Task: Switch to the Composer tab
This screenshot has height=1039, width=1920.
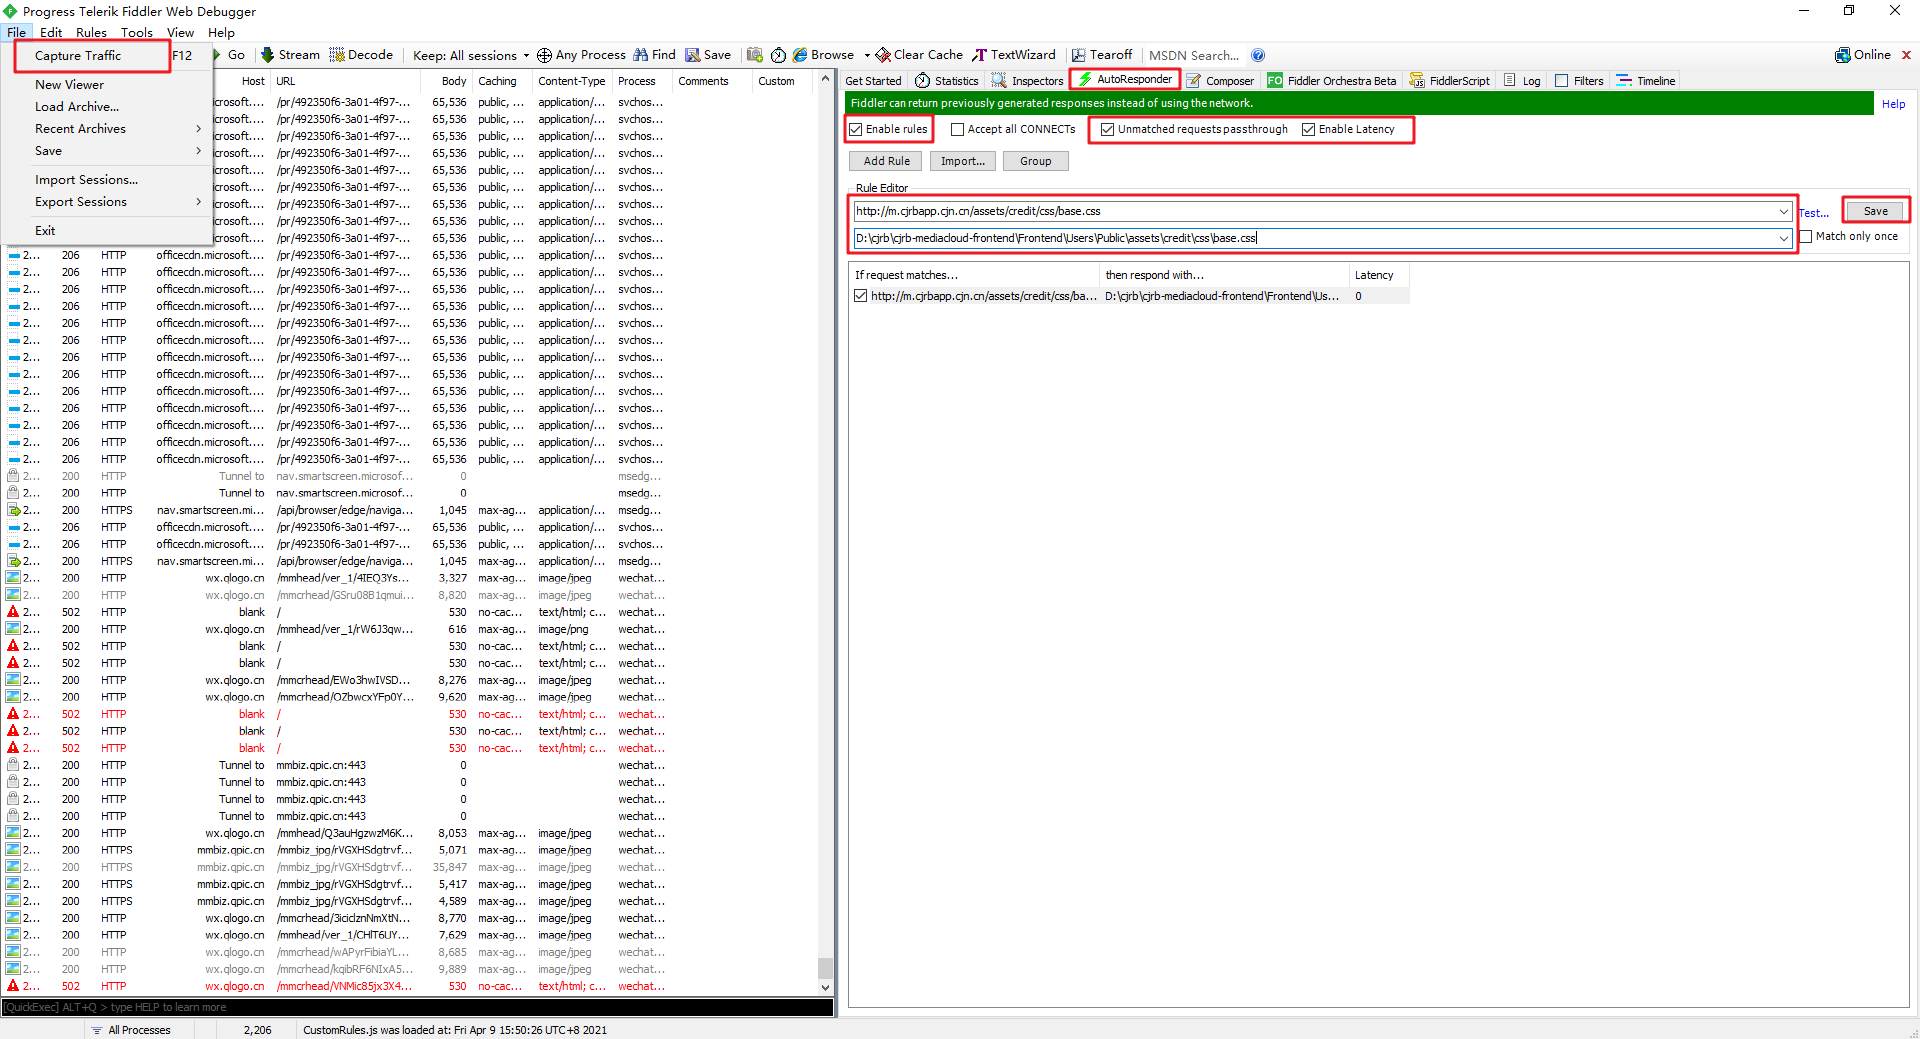Action: coord(1220,81)
